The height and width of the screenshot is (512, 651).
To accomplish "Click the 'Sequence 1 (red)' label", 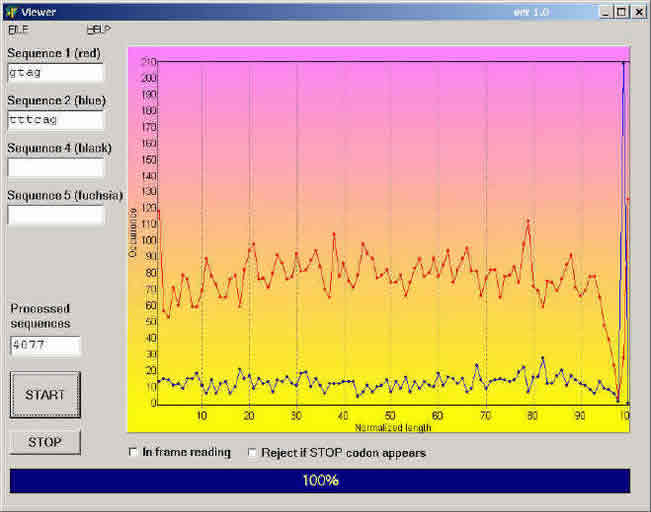I will coord(54,53).
